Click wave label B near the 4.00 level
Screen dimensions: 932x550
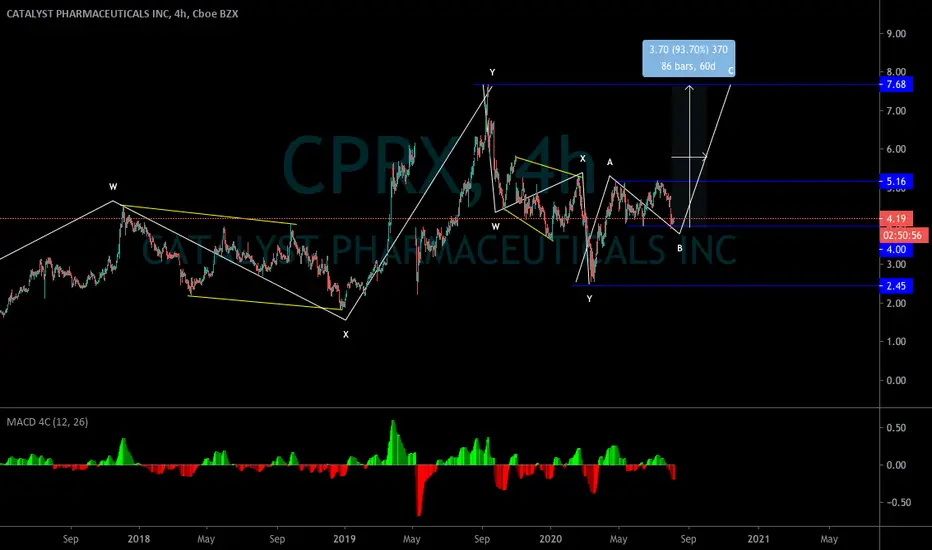pyautogui.click(x=680, y=249)
